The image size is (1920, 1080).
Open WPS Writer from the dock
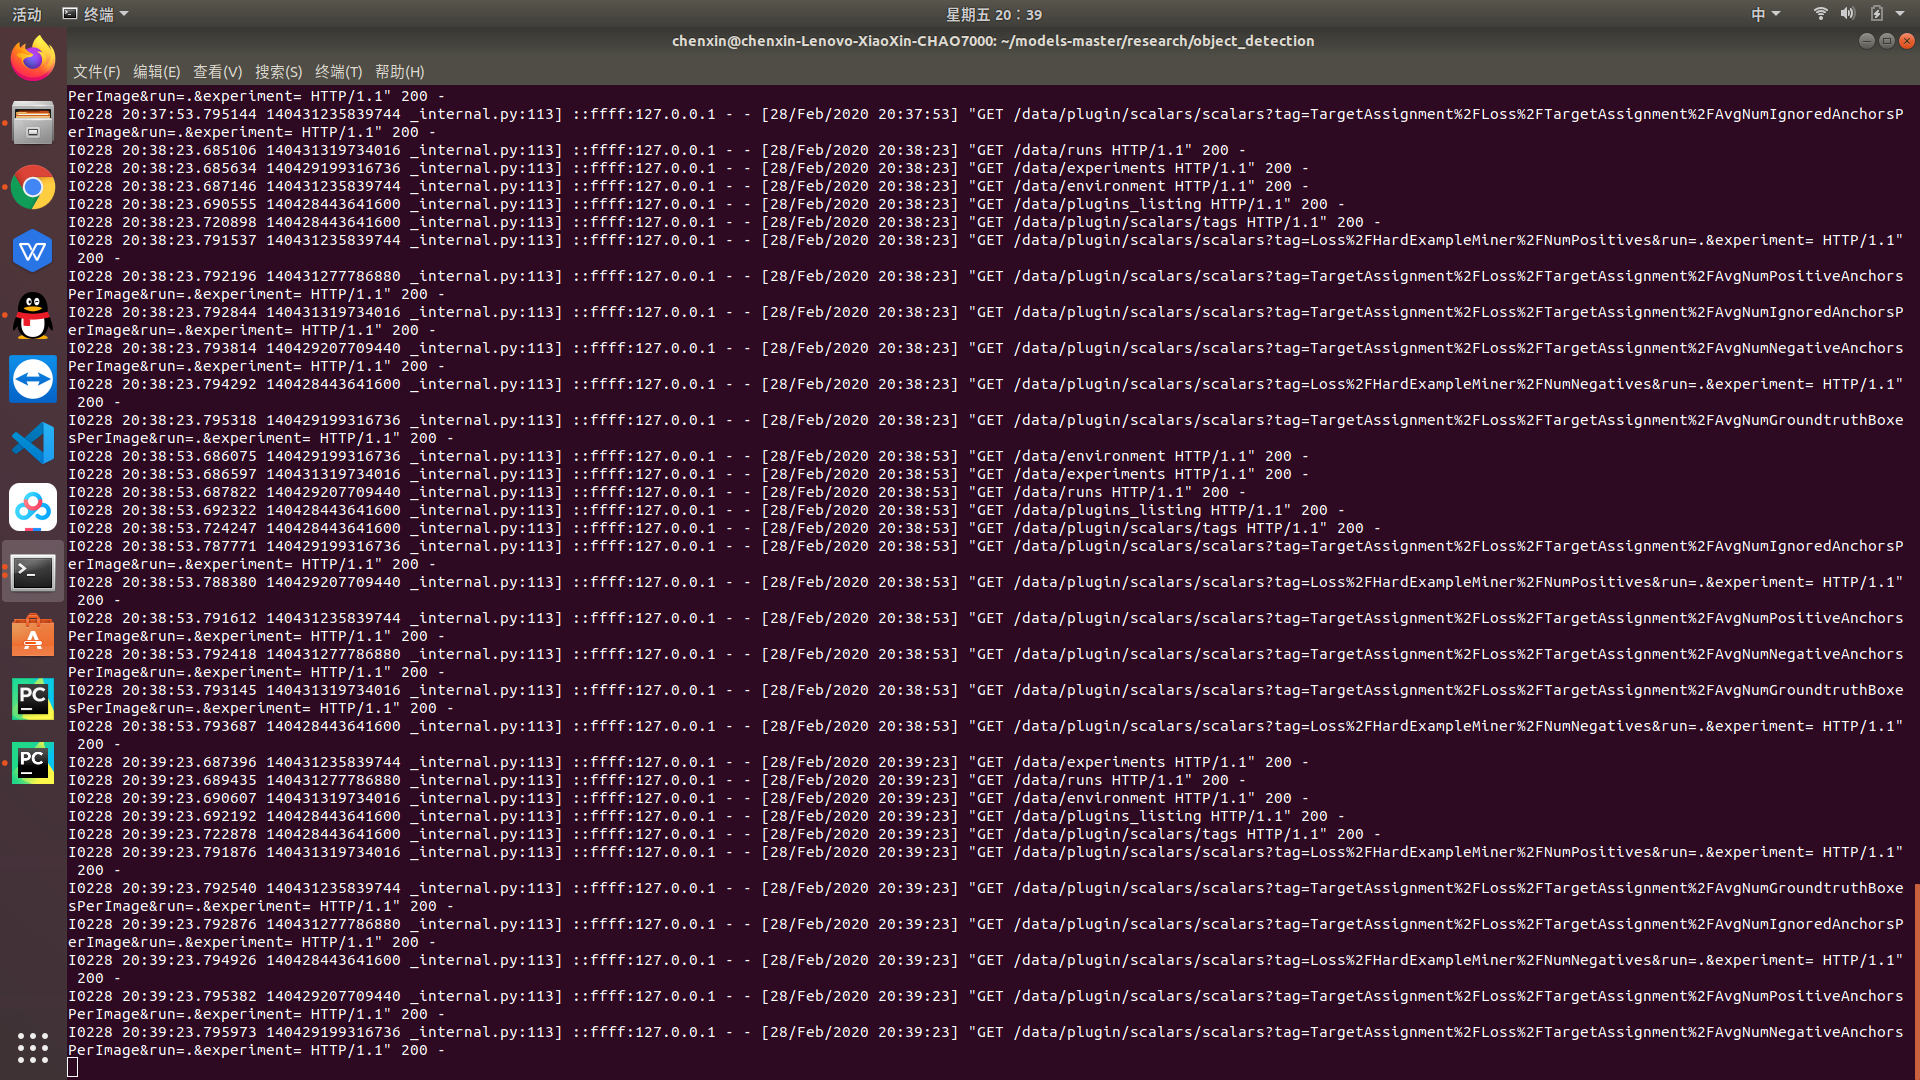(x=33, y=251)
